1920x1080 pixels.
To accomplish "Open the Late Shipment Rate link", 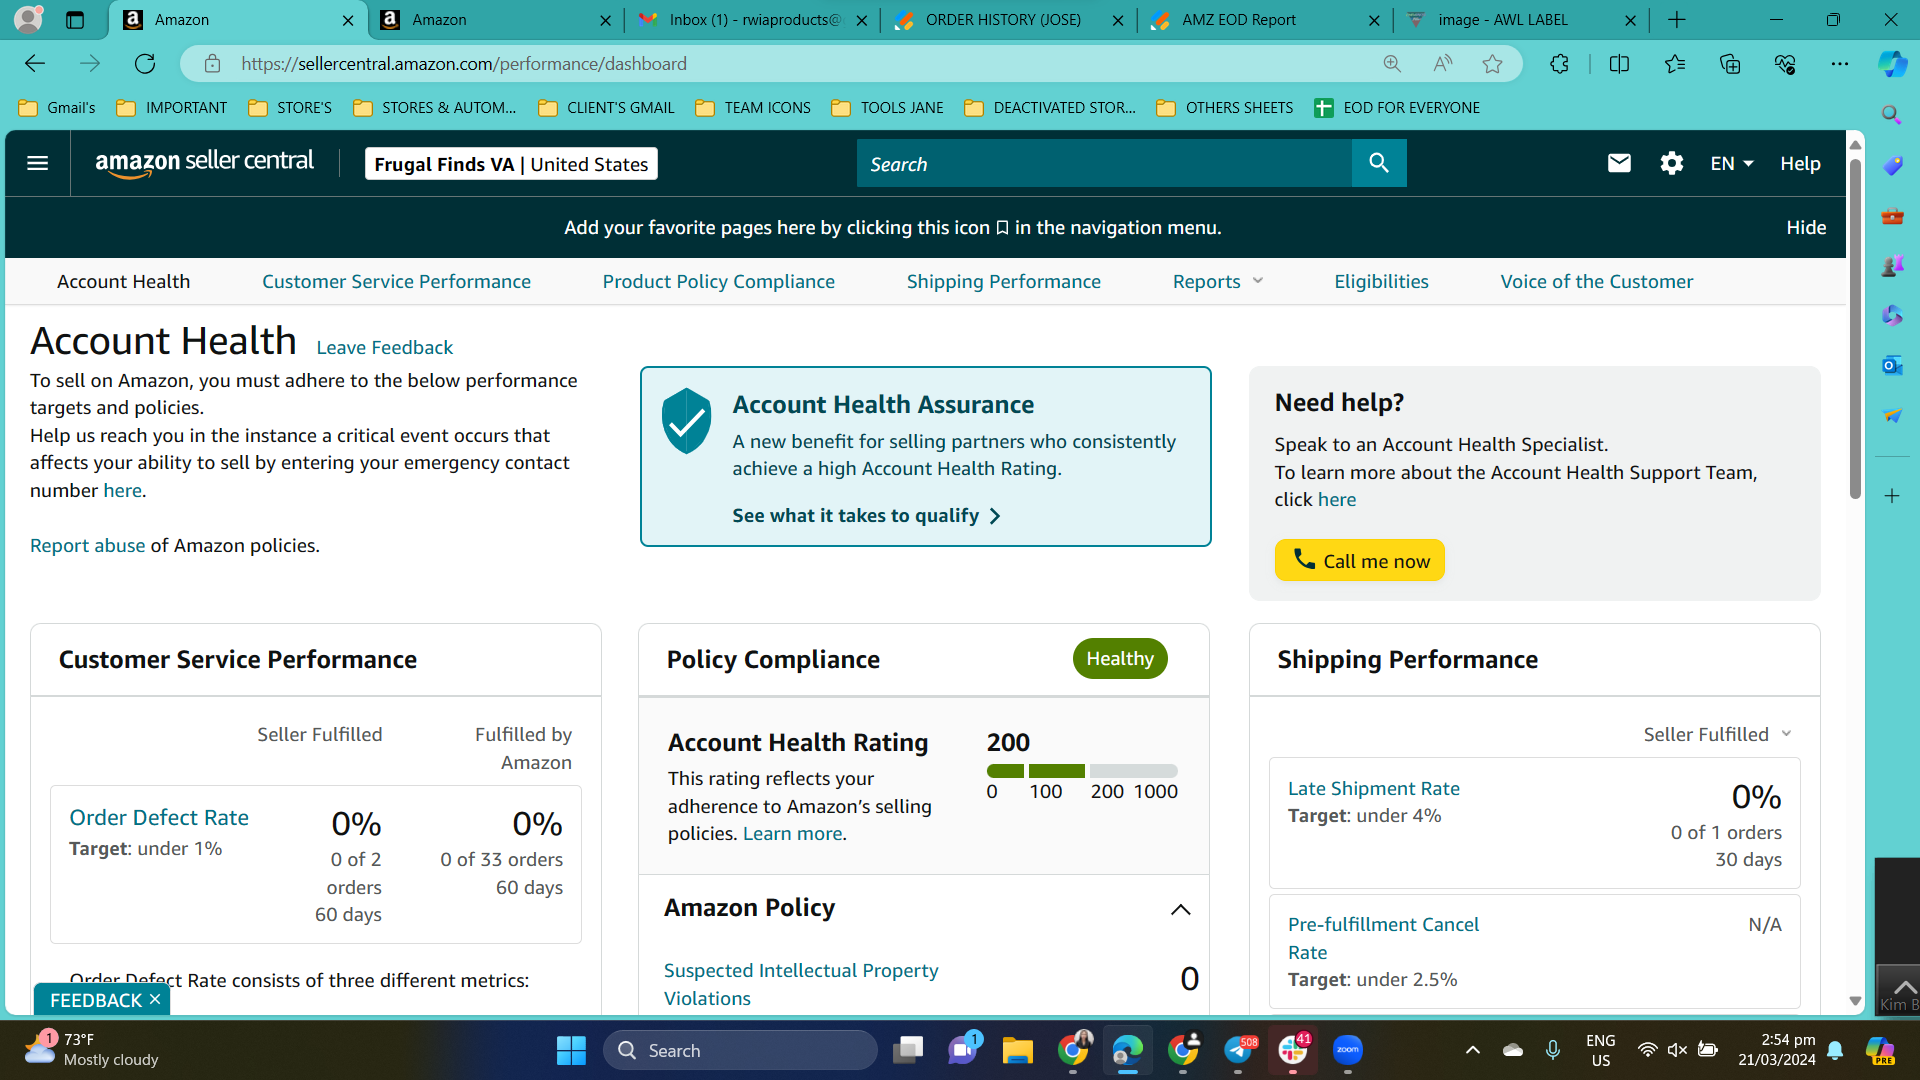I will click(x=1373, y=789).
